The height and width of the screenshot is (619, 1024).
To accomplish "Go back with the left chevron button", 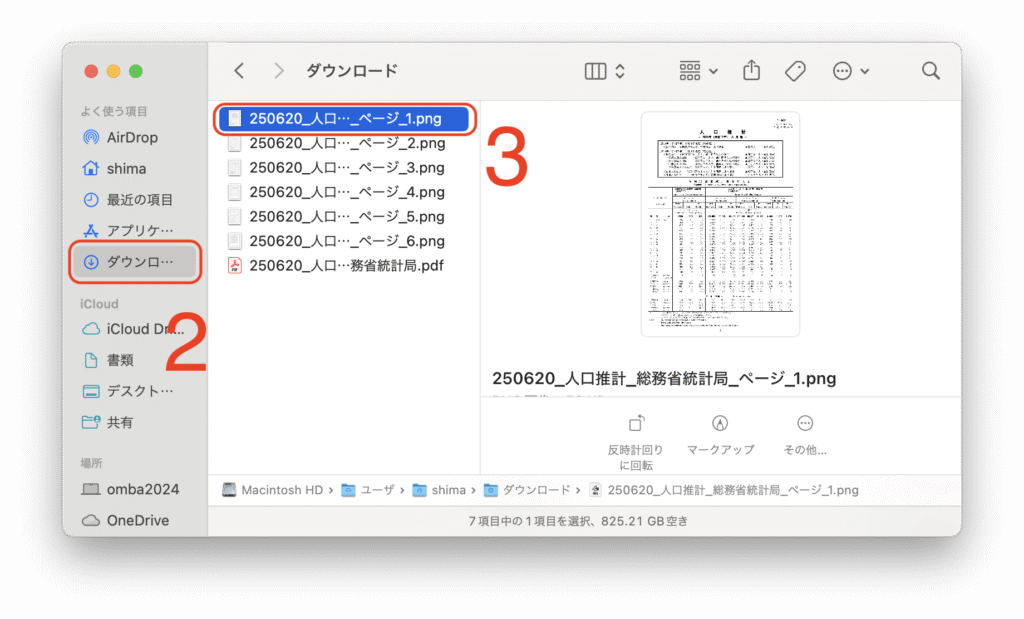I will 240,71.
